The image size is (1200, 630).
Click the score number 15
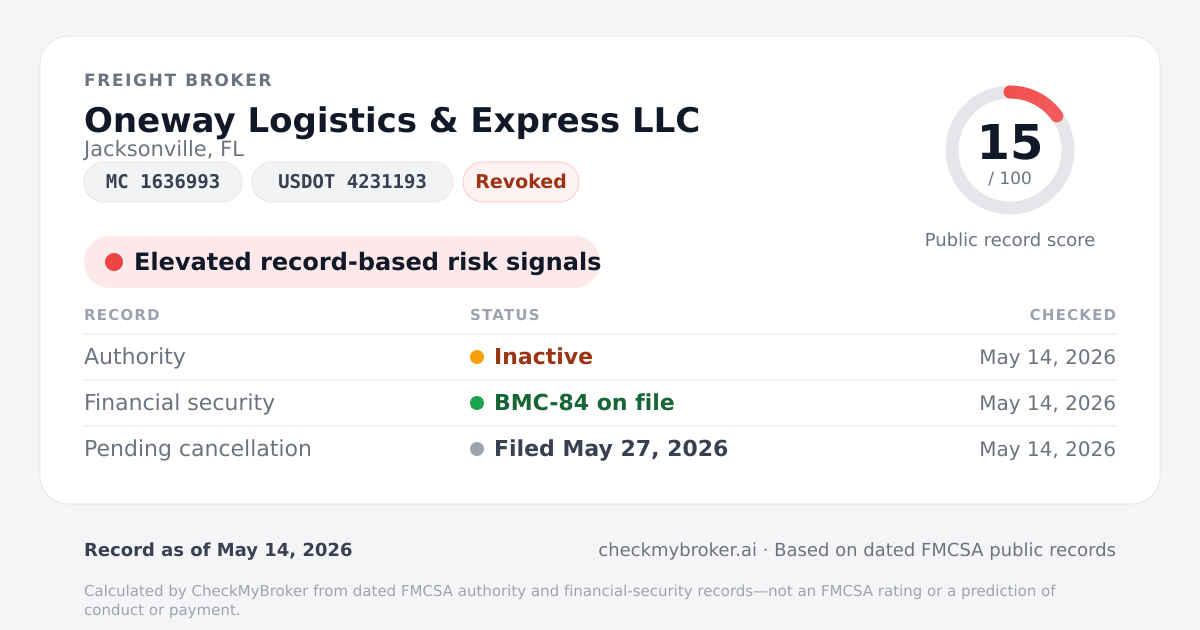(1010, 143)
